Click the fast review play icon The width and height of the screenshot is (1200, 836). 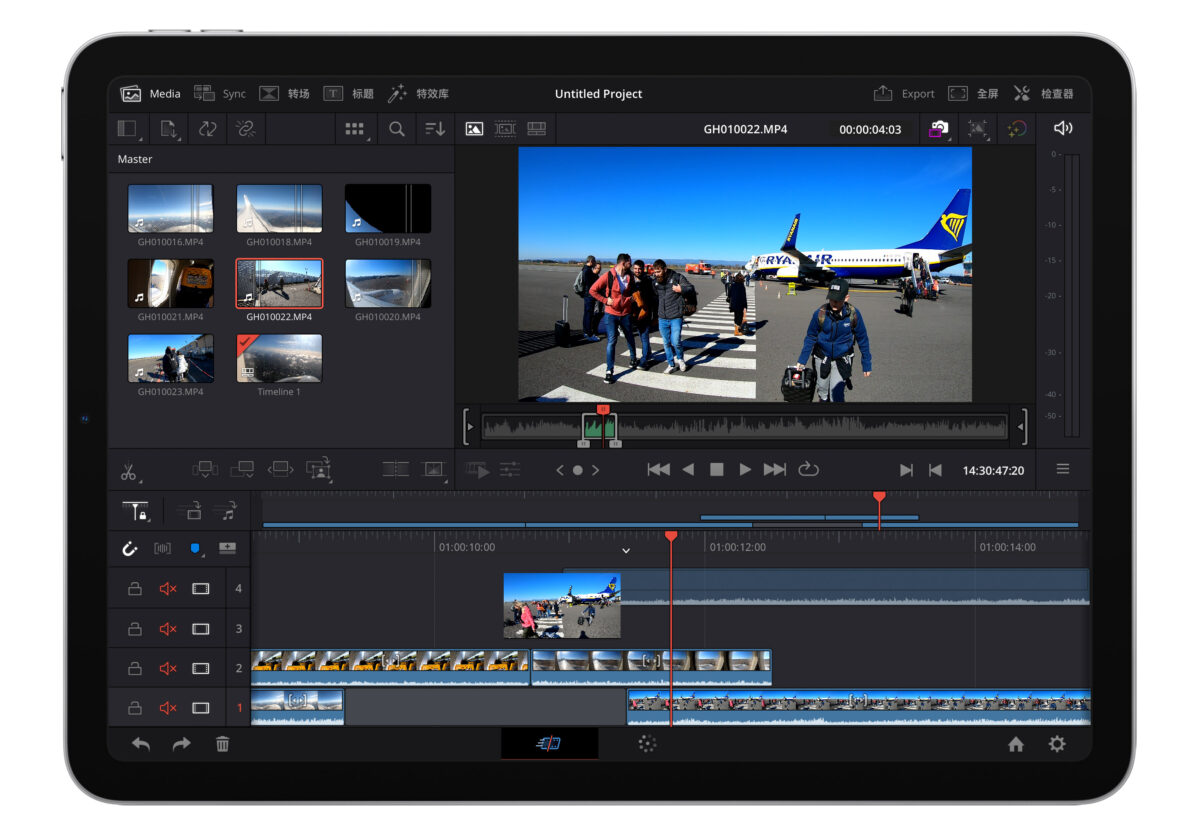[x=477, y=469]
